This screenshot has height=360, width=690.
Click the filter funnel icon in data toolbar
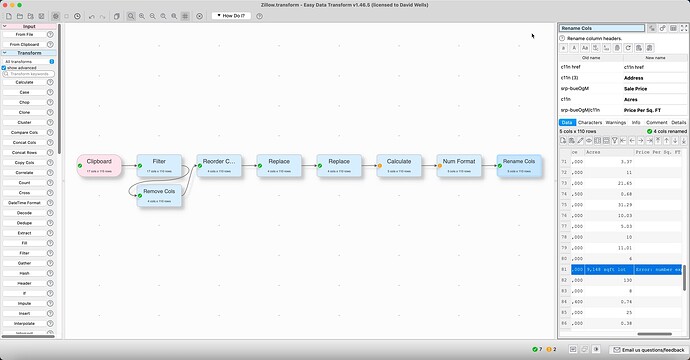pos(615,140)
